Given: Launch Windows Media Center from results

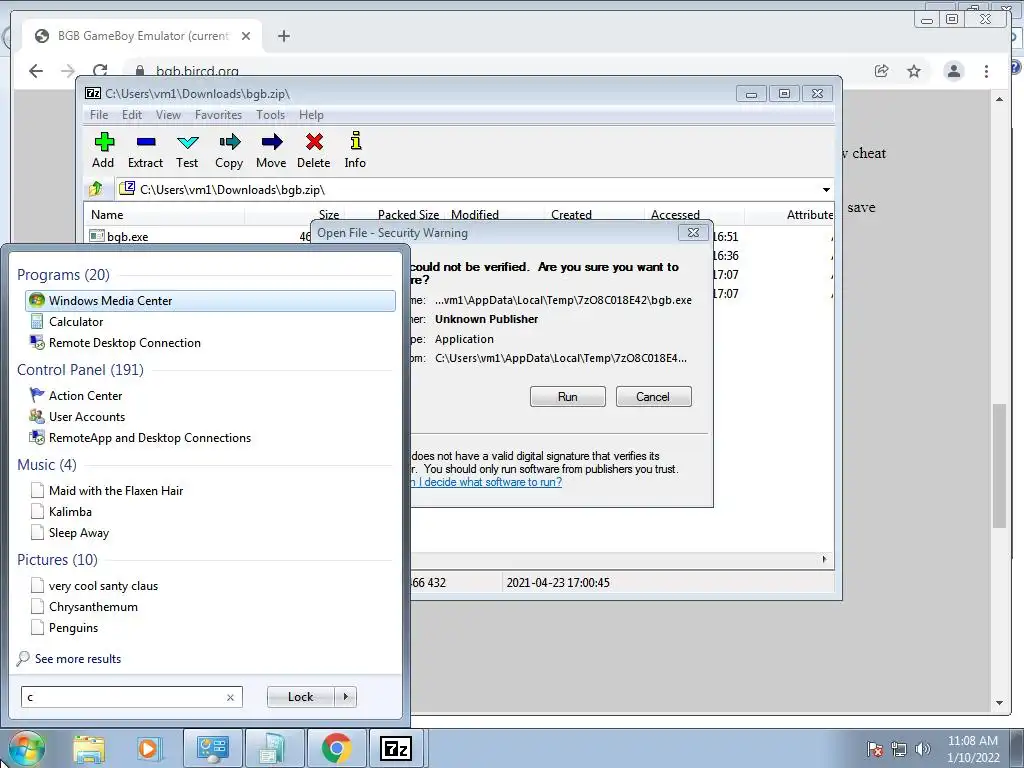Looking at the screenshot, I should [210, 300].
